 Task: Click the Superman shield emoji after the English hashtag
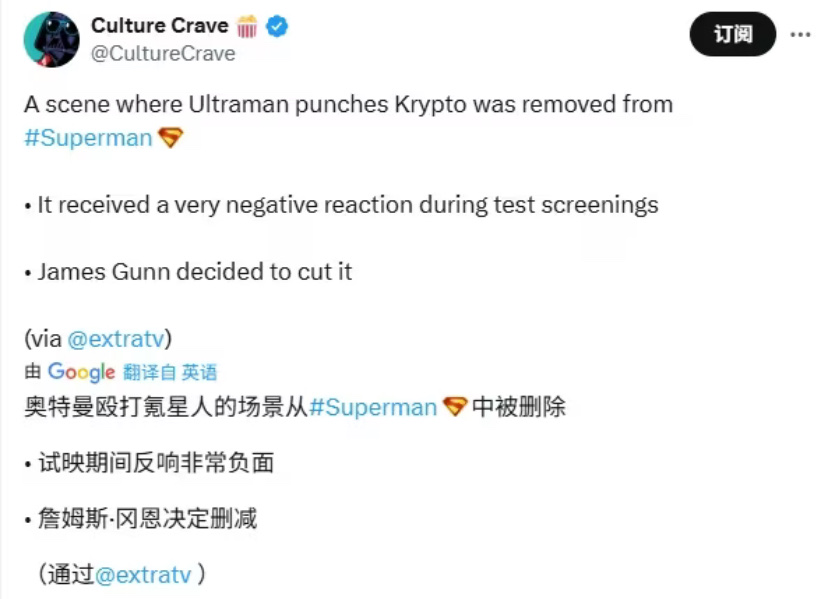coord(171,138)
